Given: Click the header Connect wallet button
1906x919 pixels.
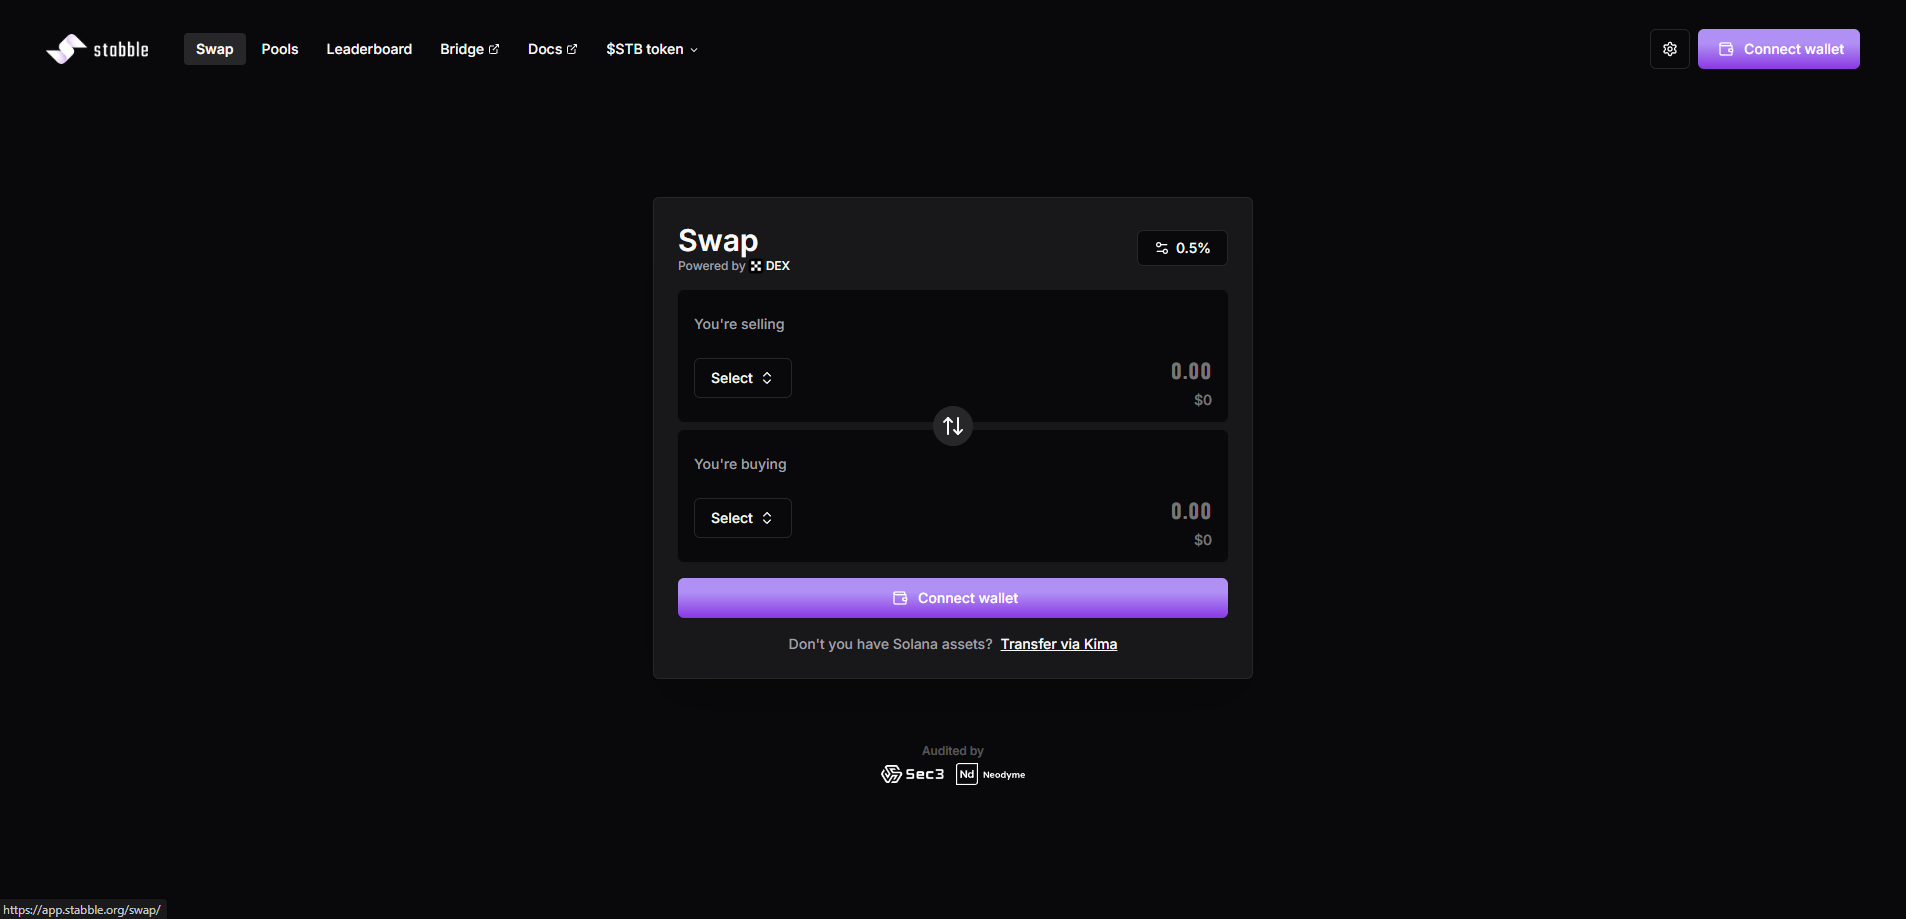Looking at the screenshot, I should pos(1778,49).
